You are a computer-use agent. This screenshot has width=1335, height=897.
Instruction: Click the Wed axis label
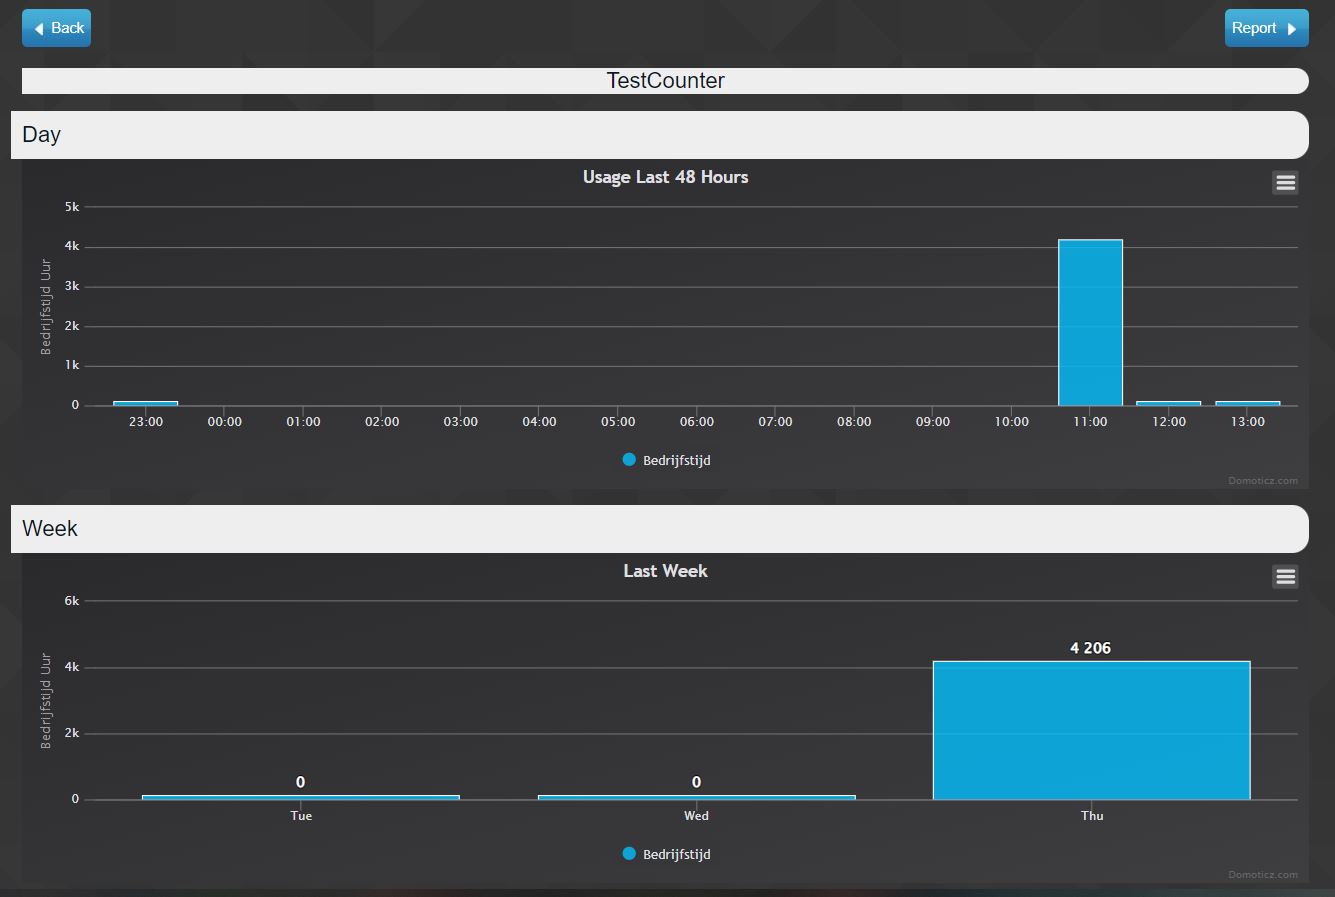coord(696,816)
